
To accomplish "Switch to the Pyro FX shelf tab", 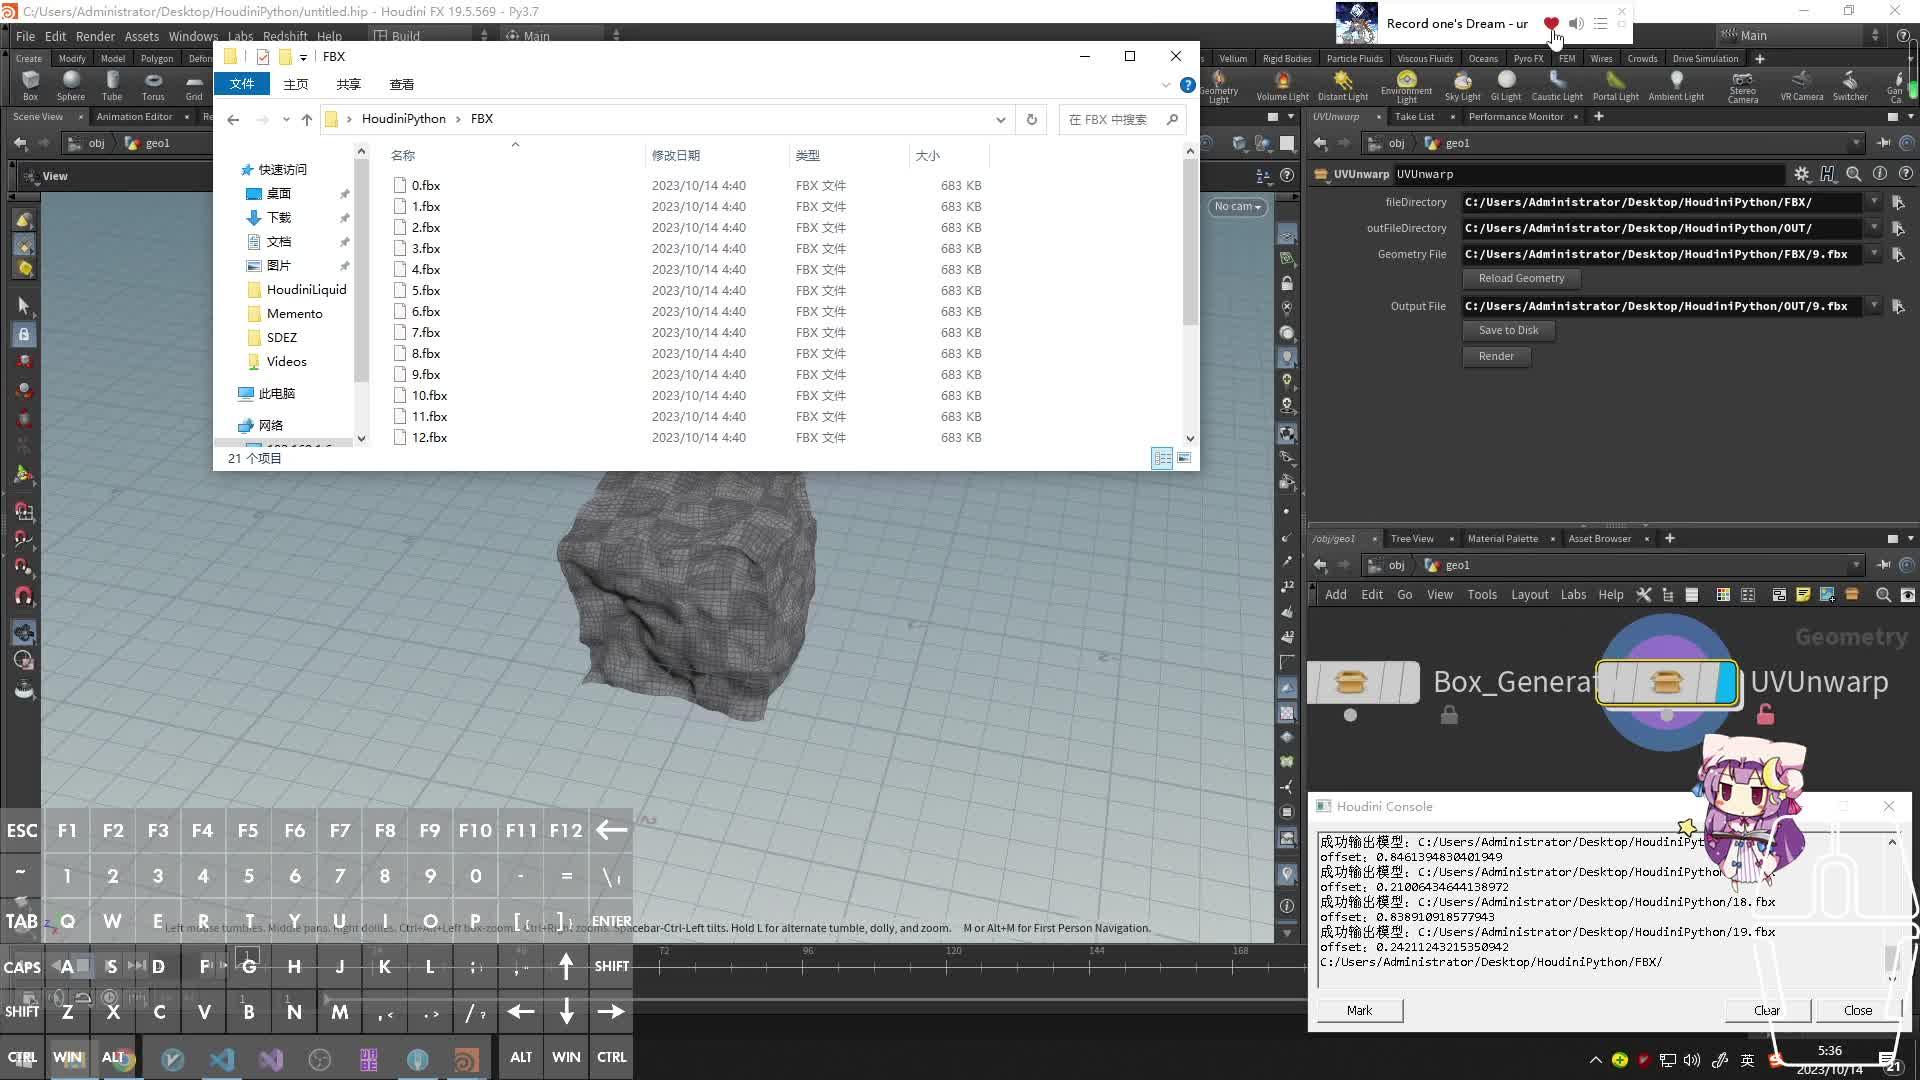I will click(x=1528, y=58).
